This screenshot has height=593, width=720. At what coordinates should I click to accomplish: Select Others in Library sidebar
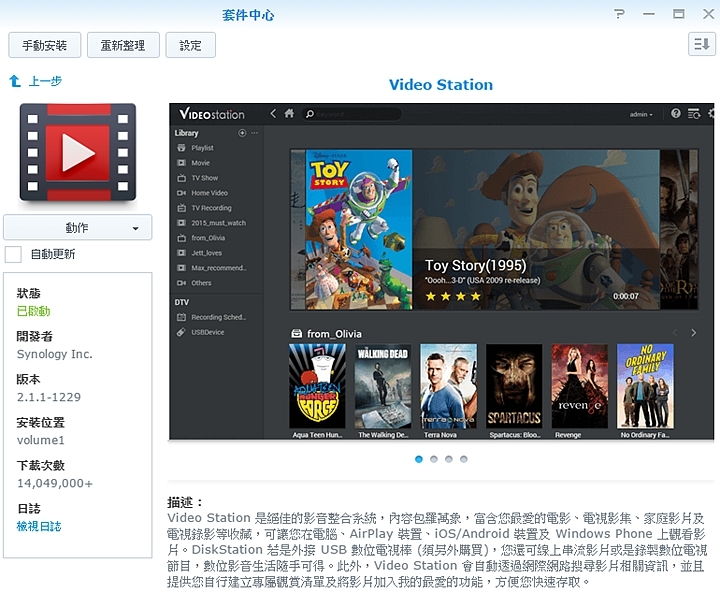(202, 283)
